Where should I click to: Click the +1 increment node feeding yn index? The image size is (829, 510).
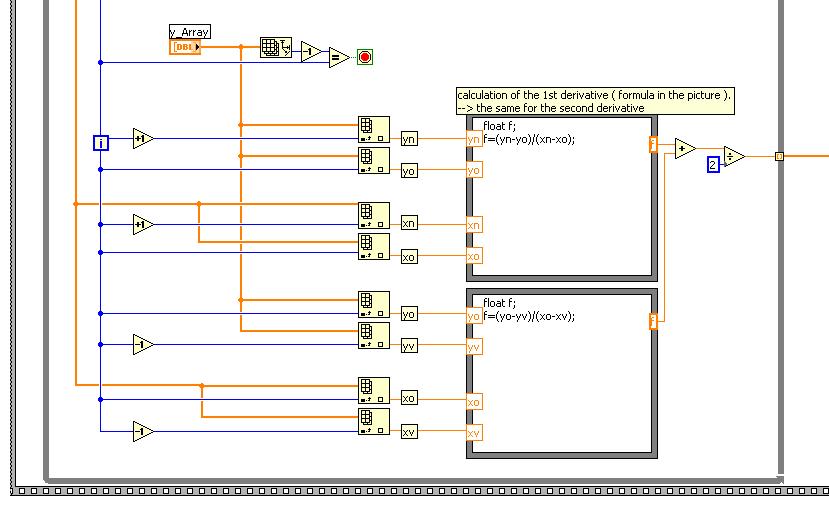(x=143, y=138)
